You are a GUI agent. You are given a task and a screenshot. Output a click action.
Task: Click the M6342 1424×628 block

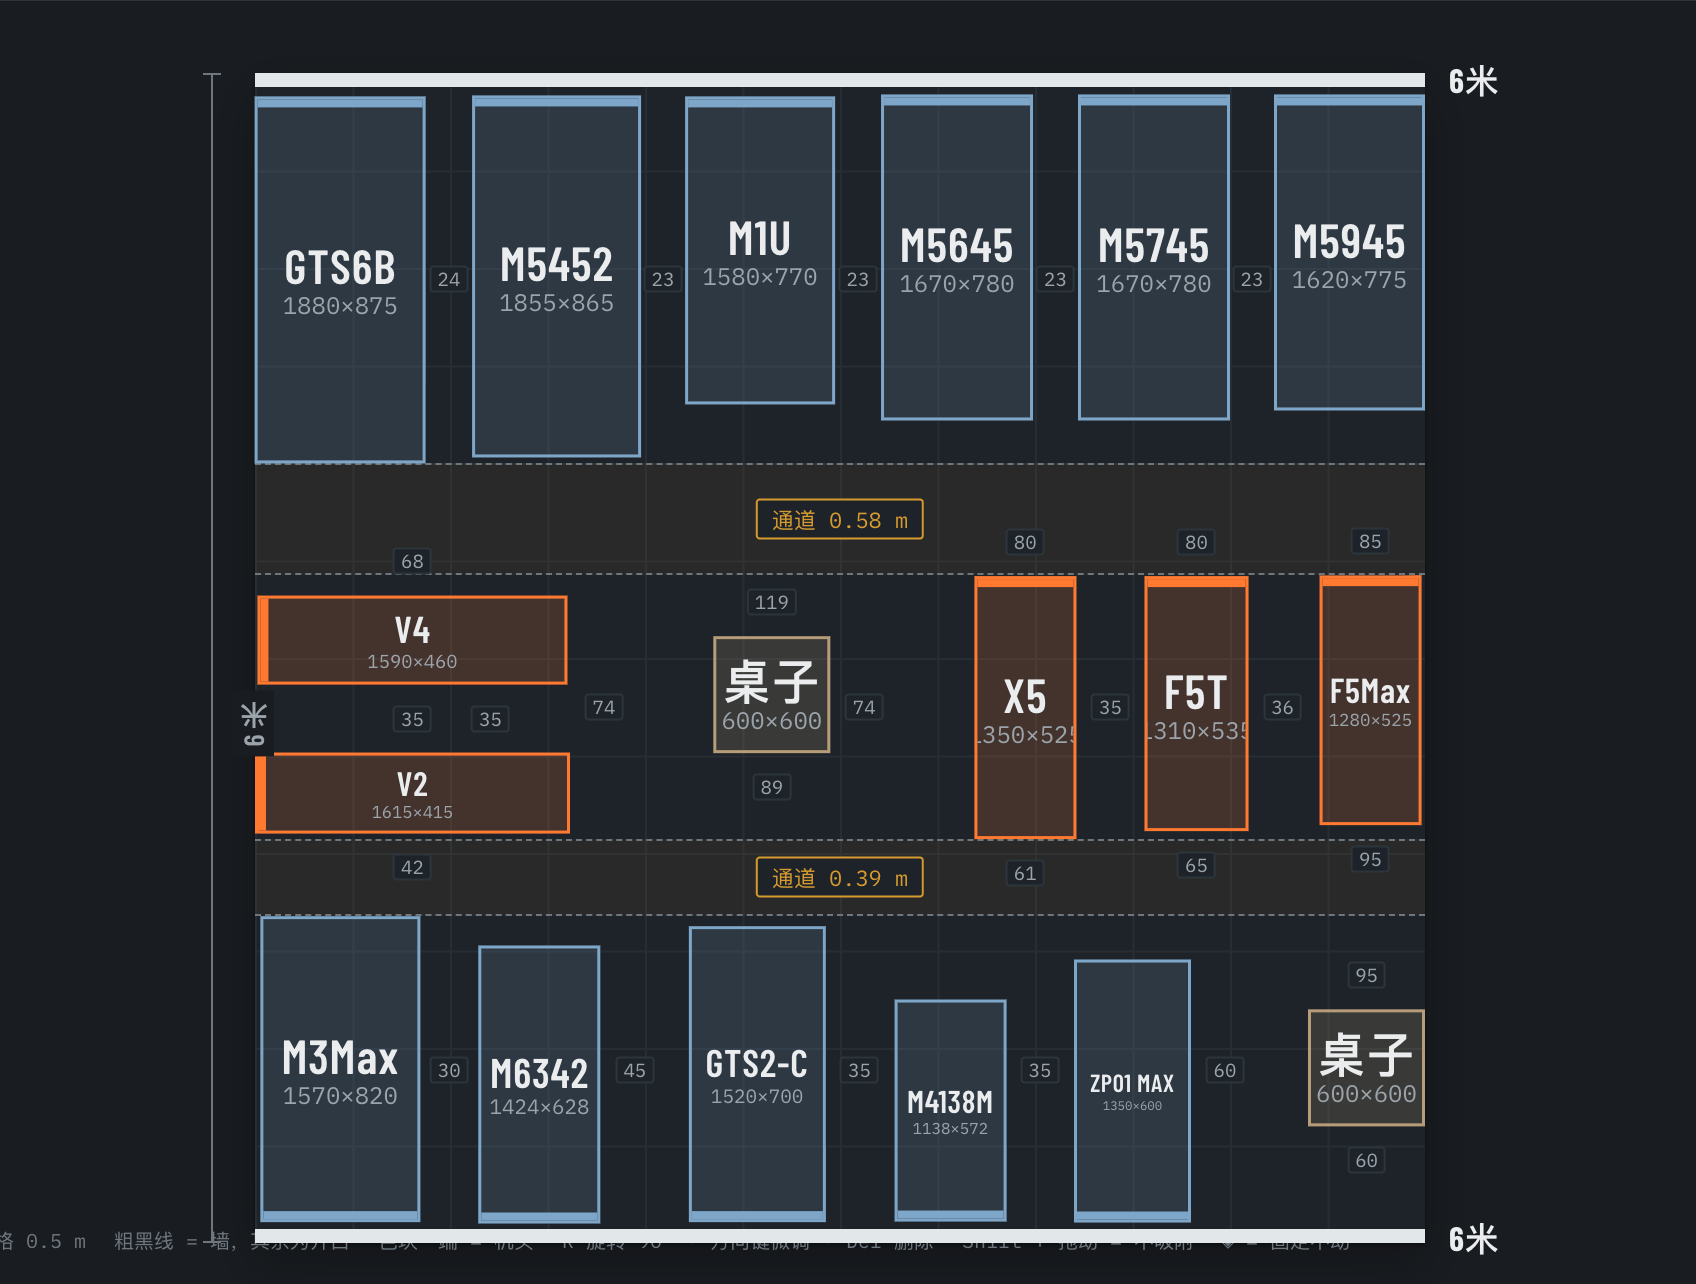coord(539,1084)
